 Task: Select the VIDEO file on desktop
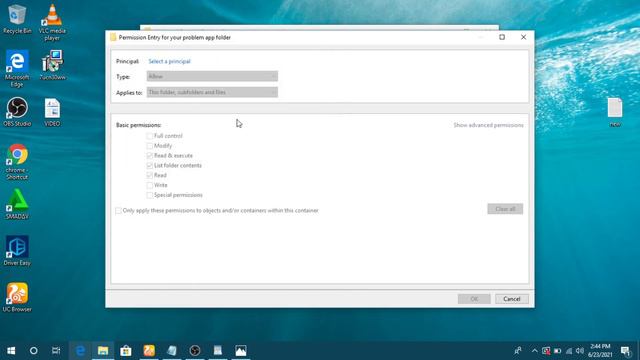pyautogui.click(x=52, y=111)
